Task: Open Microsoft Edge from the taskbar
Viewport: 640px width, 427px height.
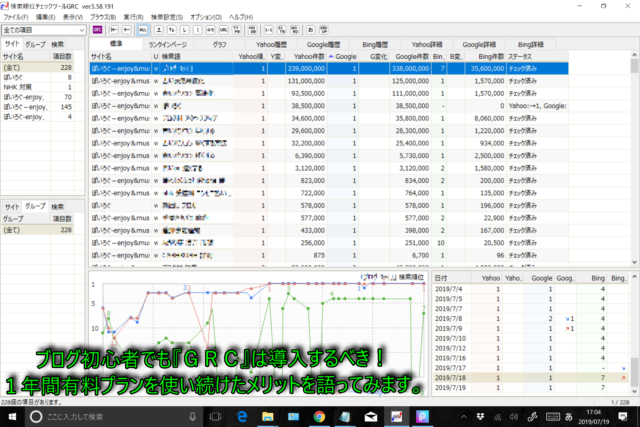Action: click(x=242, y=417)
